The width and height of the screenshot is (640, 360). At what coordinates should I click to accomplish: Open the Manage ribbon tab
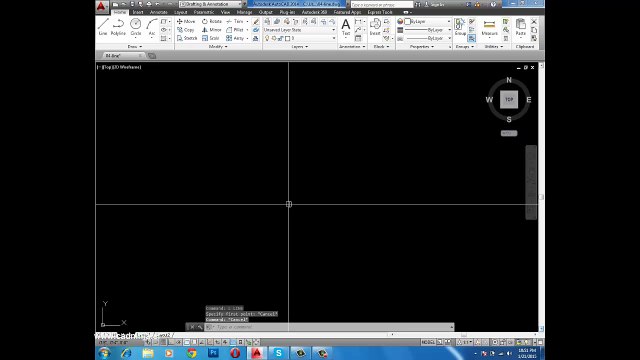pyautogui.click(x=244, y=12)
